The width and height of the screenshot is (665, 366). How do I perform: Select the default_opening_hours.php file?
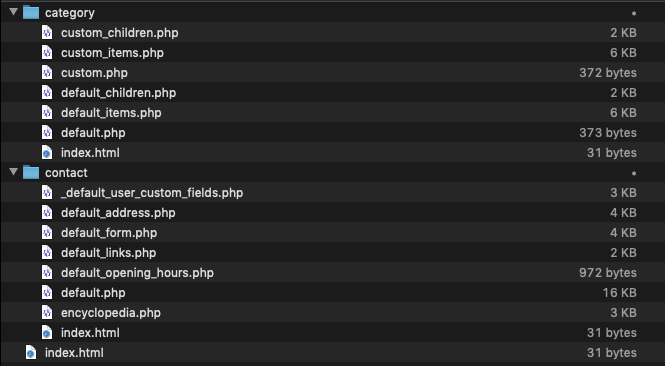point(332,273)
